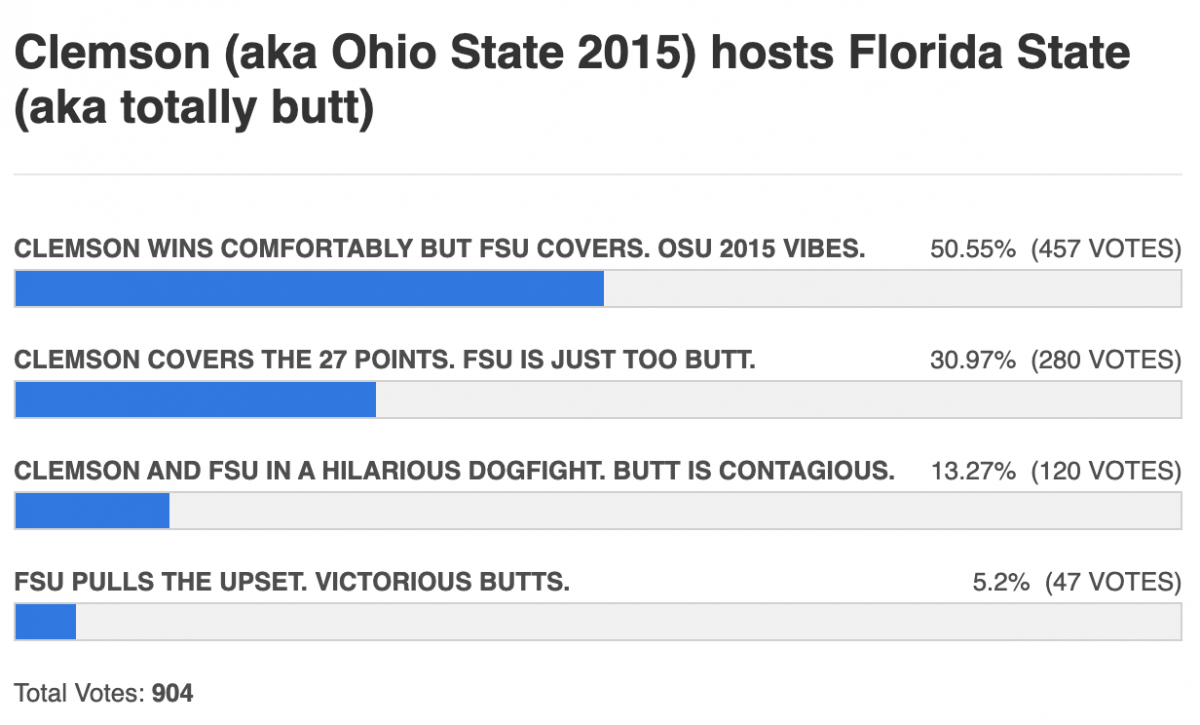Click the gray empty portion of the second bar

[779, 399]
